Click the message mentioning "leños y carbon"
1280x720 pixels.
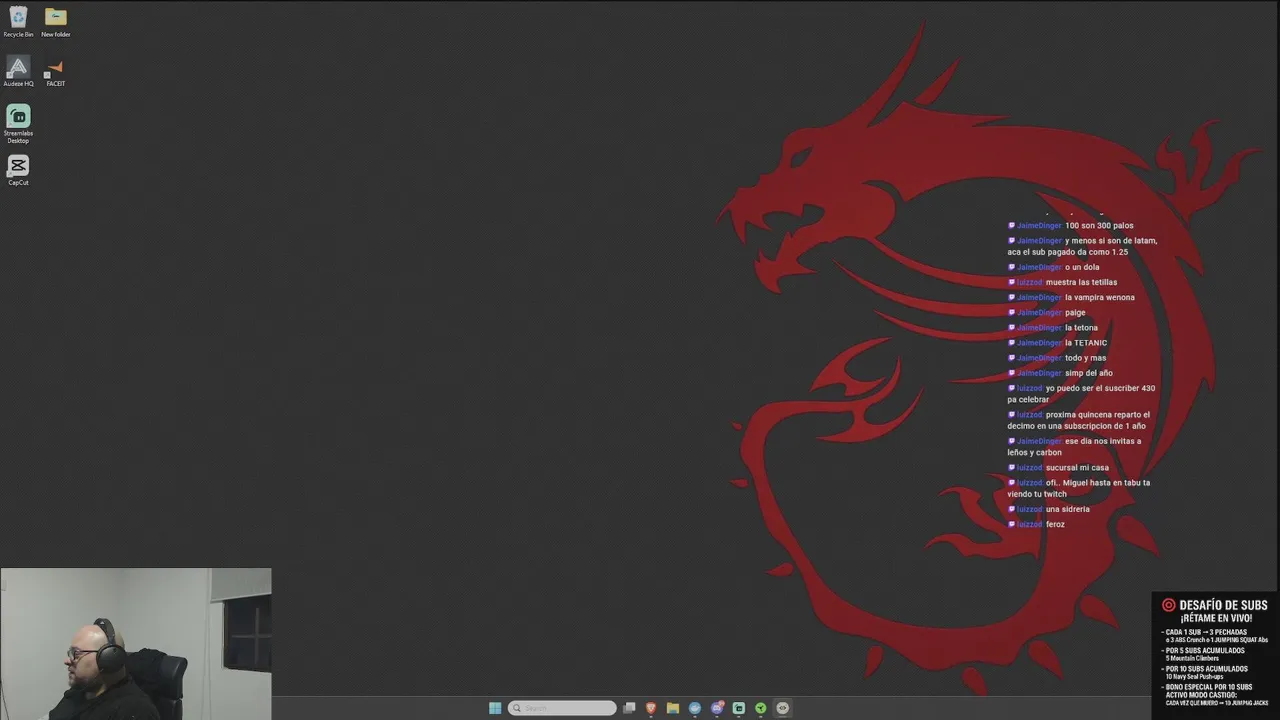click(1074, 447)
